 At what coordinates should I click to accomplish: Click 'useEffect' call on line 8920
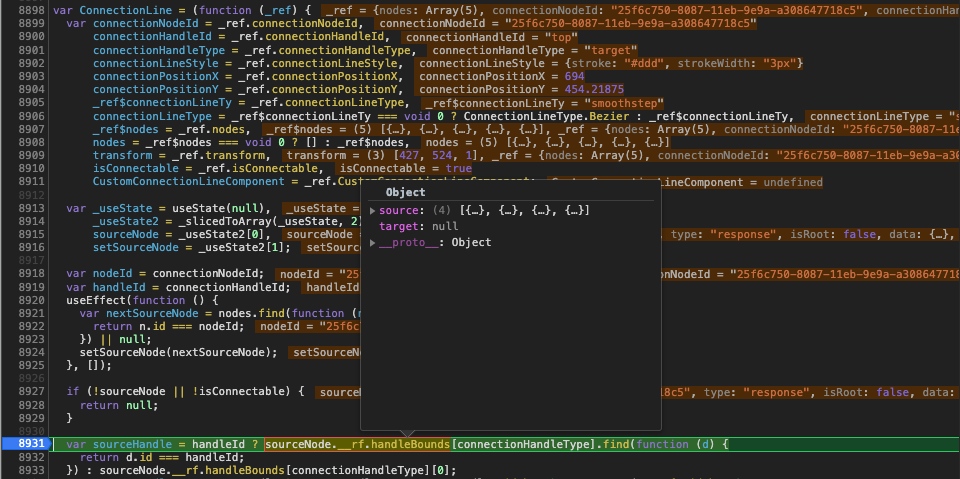coord(96,300)
